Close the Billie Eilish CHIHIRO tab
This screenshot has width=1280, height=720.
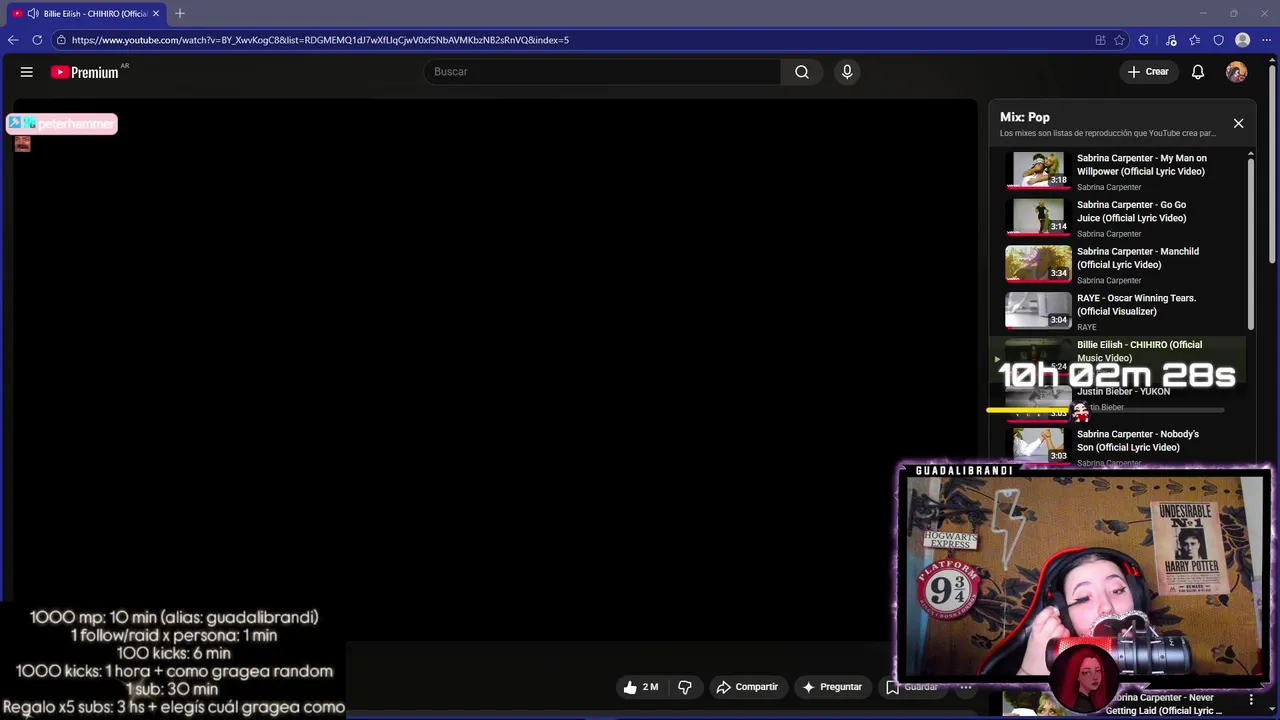click(x=156, y=13)
